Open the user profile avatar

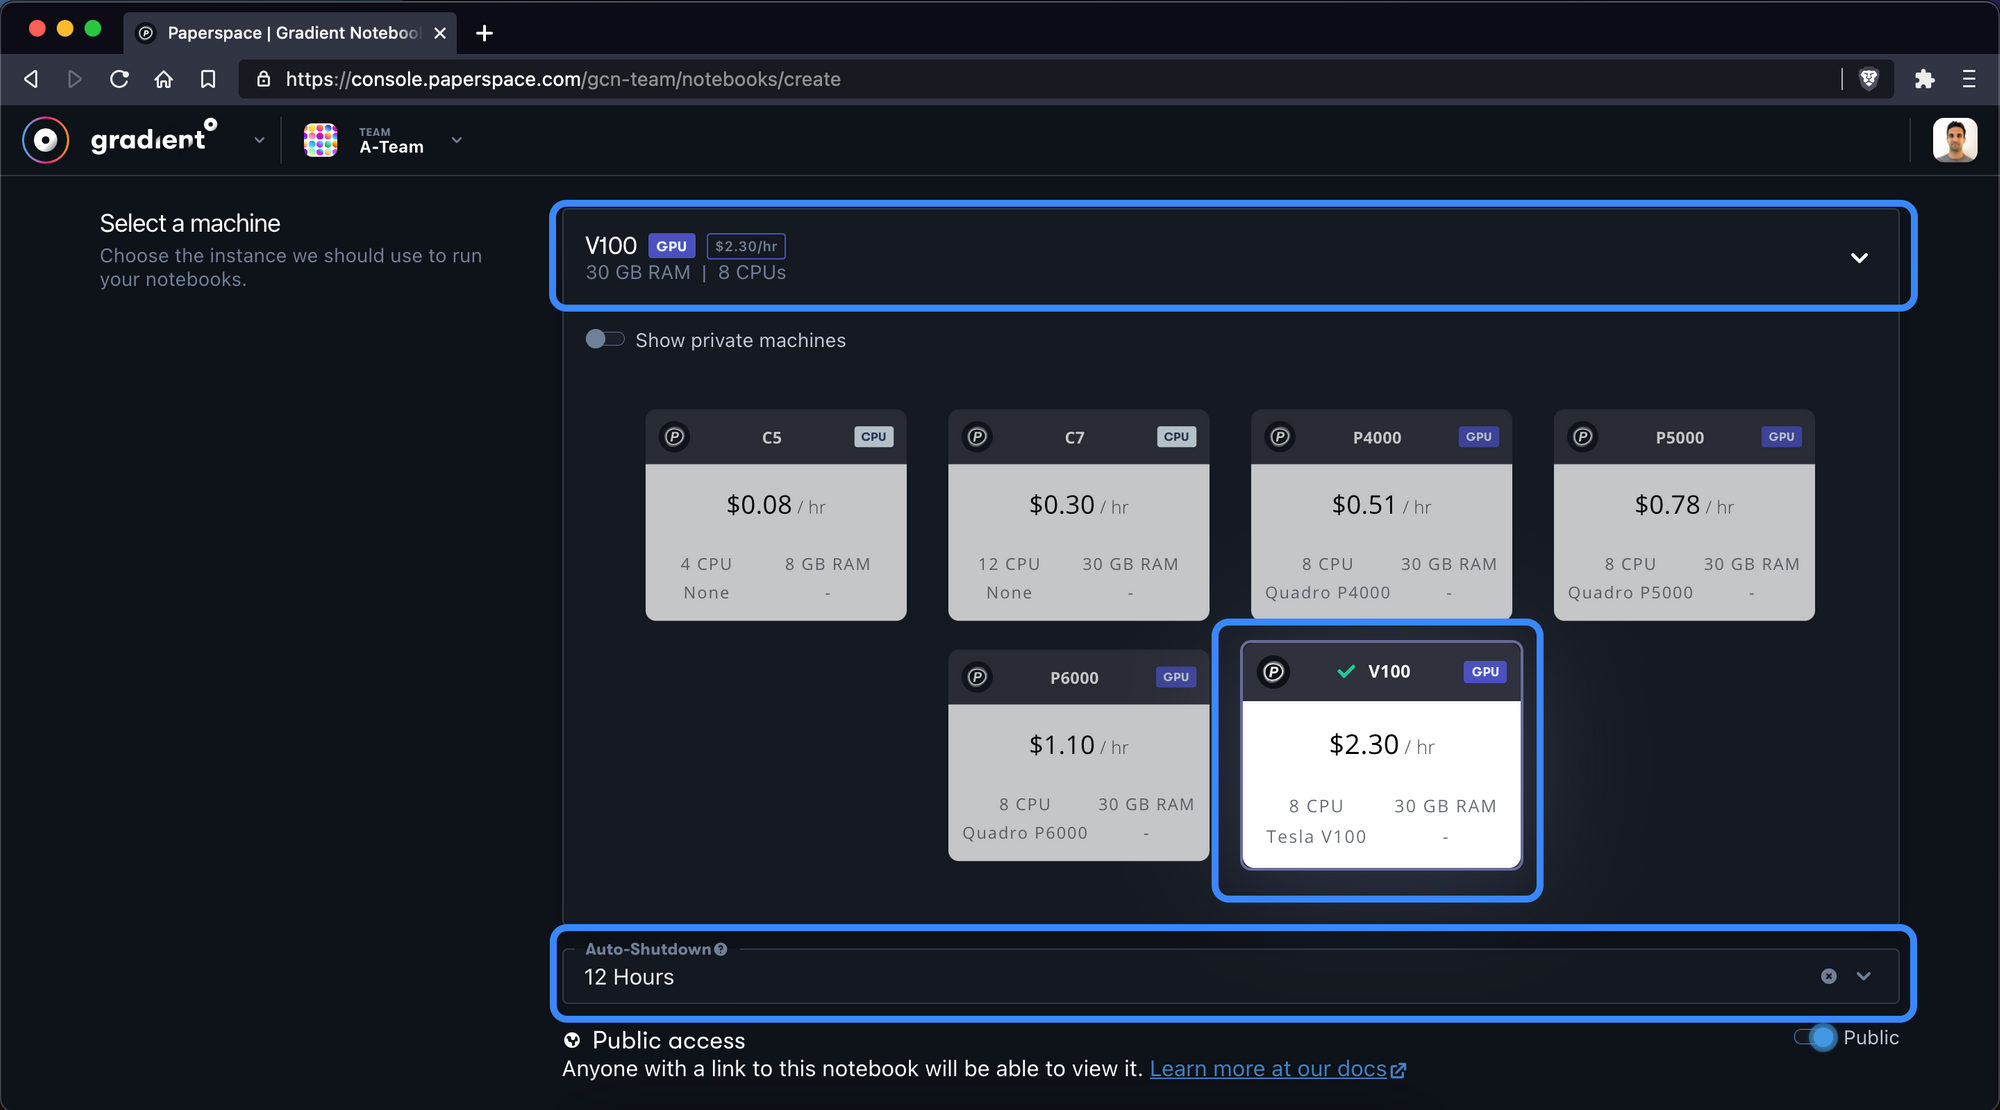coord(1954,140)
